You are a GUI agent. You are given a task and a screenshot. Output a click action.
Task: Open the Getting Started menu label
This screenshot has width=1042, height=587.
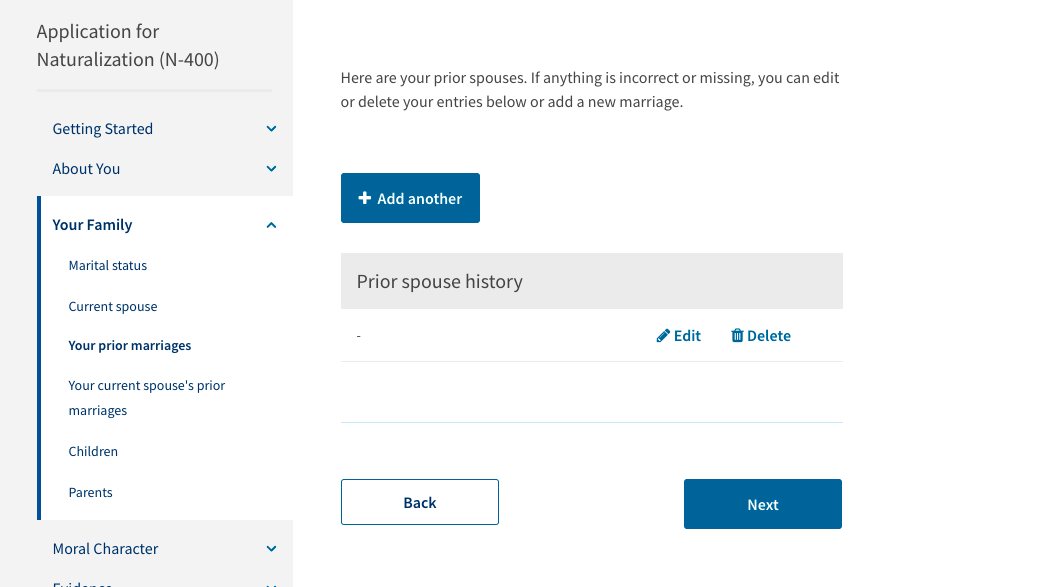(102, 129)
